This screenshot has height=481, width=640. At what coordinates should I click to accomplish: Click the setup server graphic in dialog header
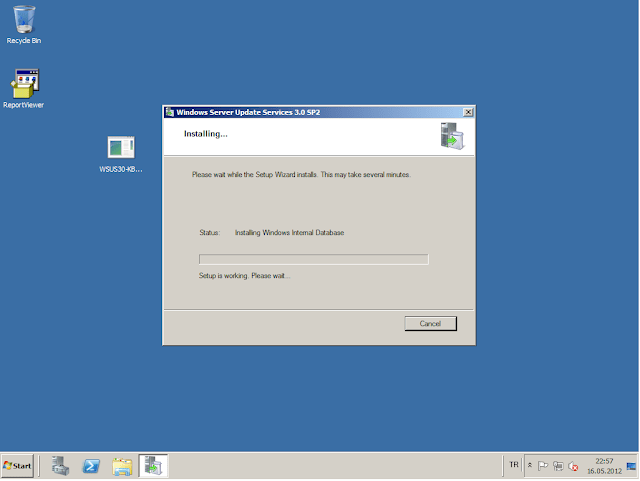click(x=451, y=135)
